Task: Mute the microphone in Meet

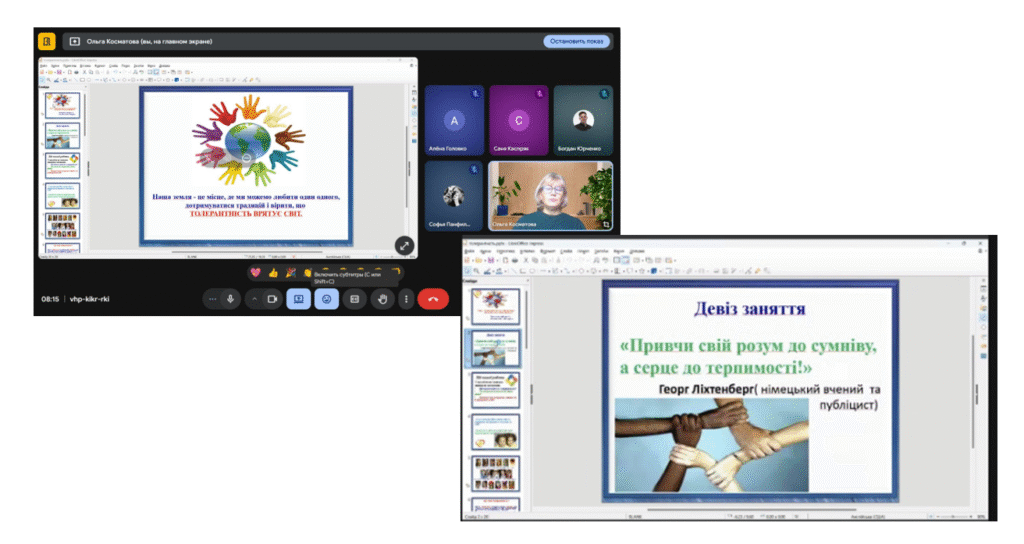Action: pos(231,298)
